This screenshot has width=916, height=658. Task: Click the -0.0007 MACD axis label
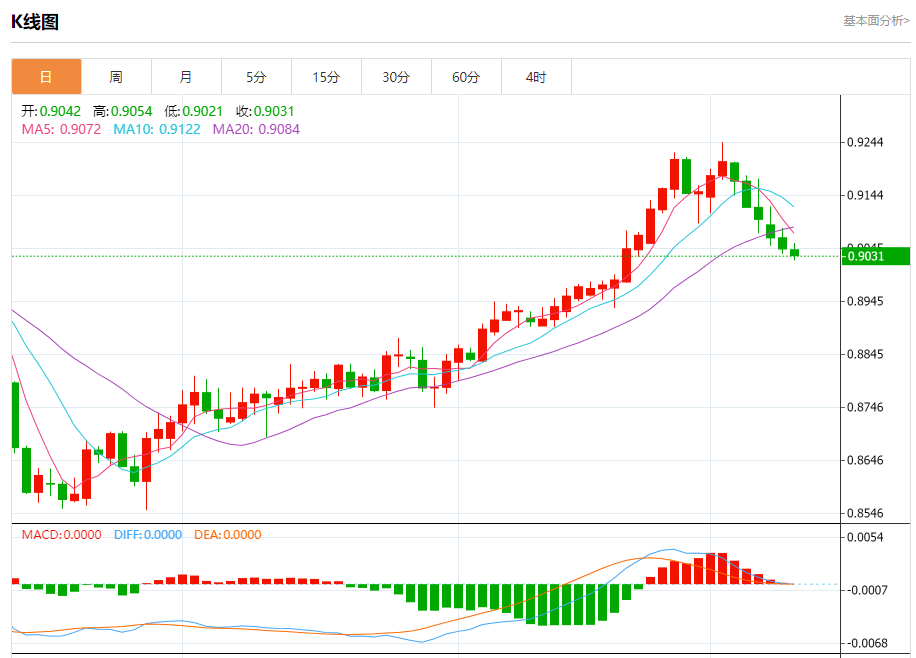click(x=867, y=590)
